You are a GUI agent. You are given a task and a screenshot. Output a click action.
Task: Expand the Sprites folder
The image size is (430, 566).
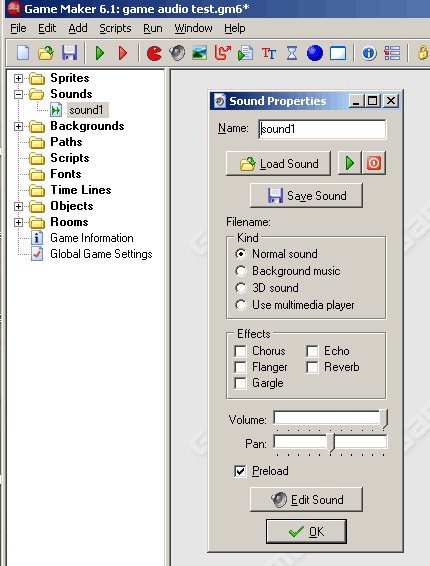click(x=18, y=78)
